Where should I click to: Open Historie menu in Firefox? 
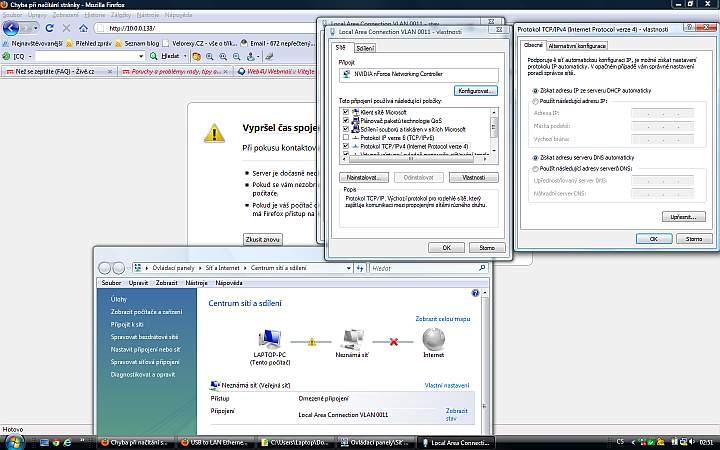[x=95, y=15]
